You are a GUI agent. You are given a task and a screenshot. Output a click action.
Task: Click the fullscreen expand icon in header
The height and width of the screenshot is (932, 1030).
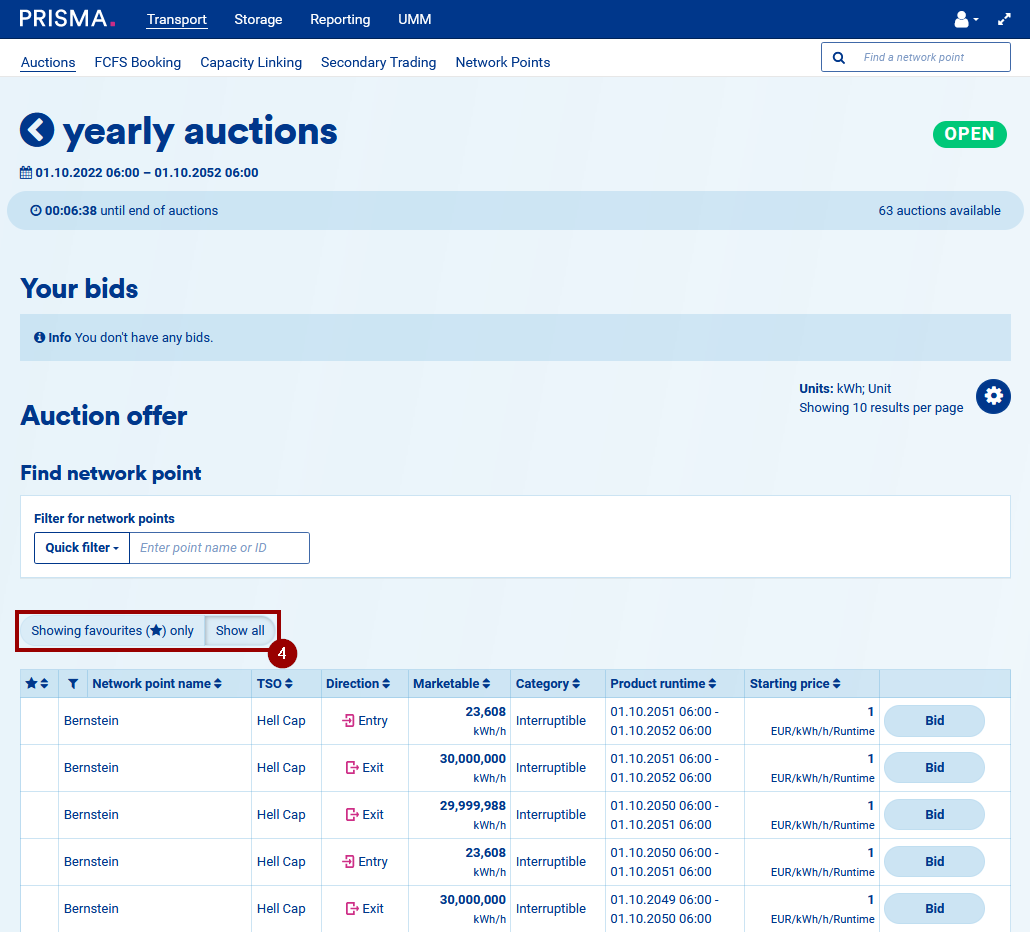pyautogui.click(x=1004, y=19)
